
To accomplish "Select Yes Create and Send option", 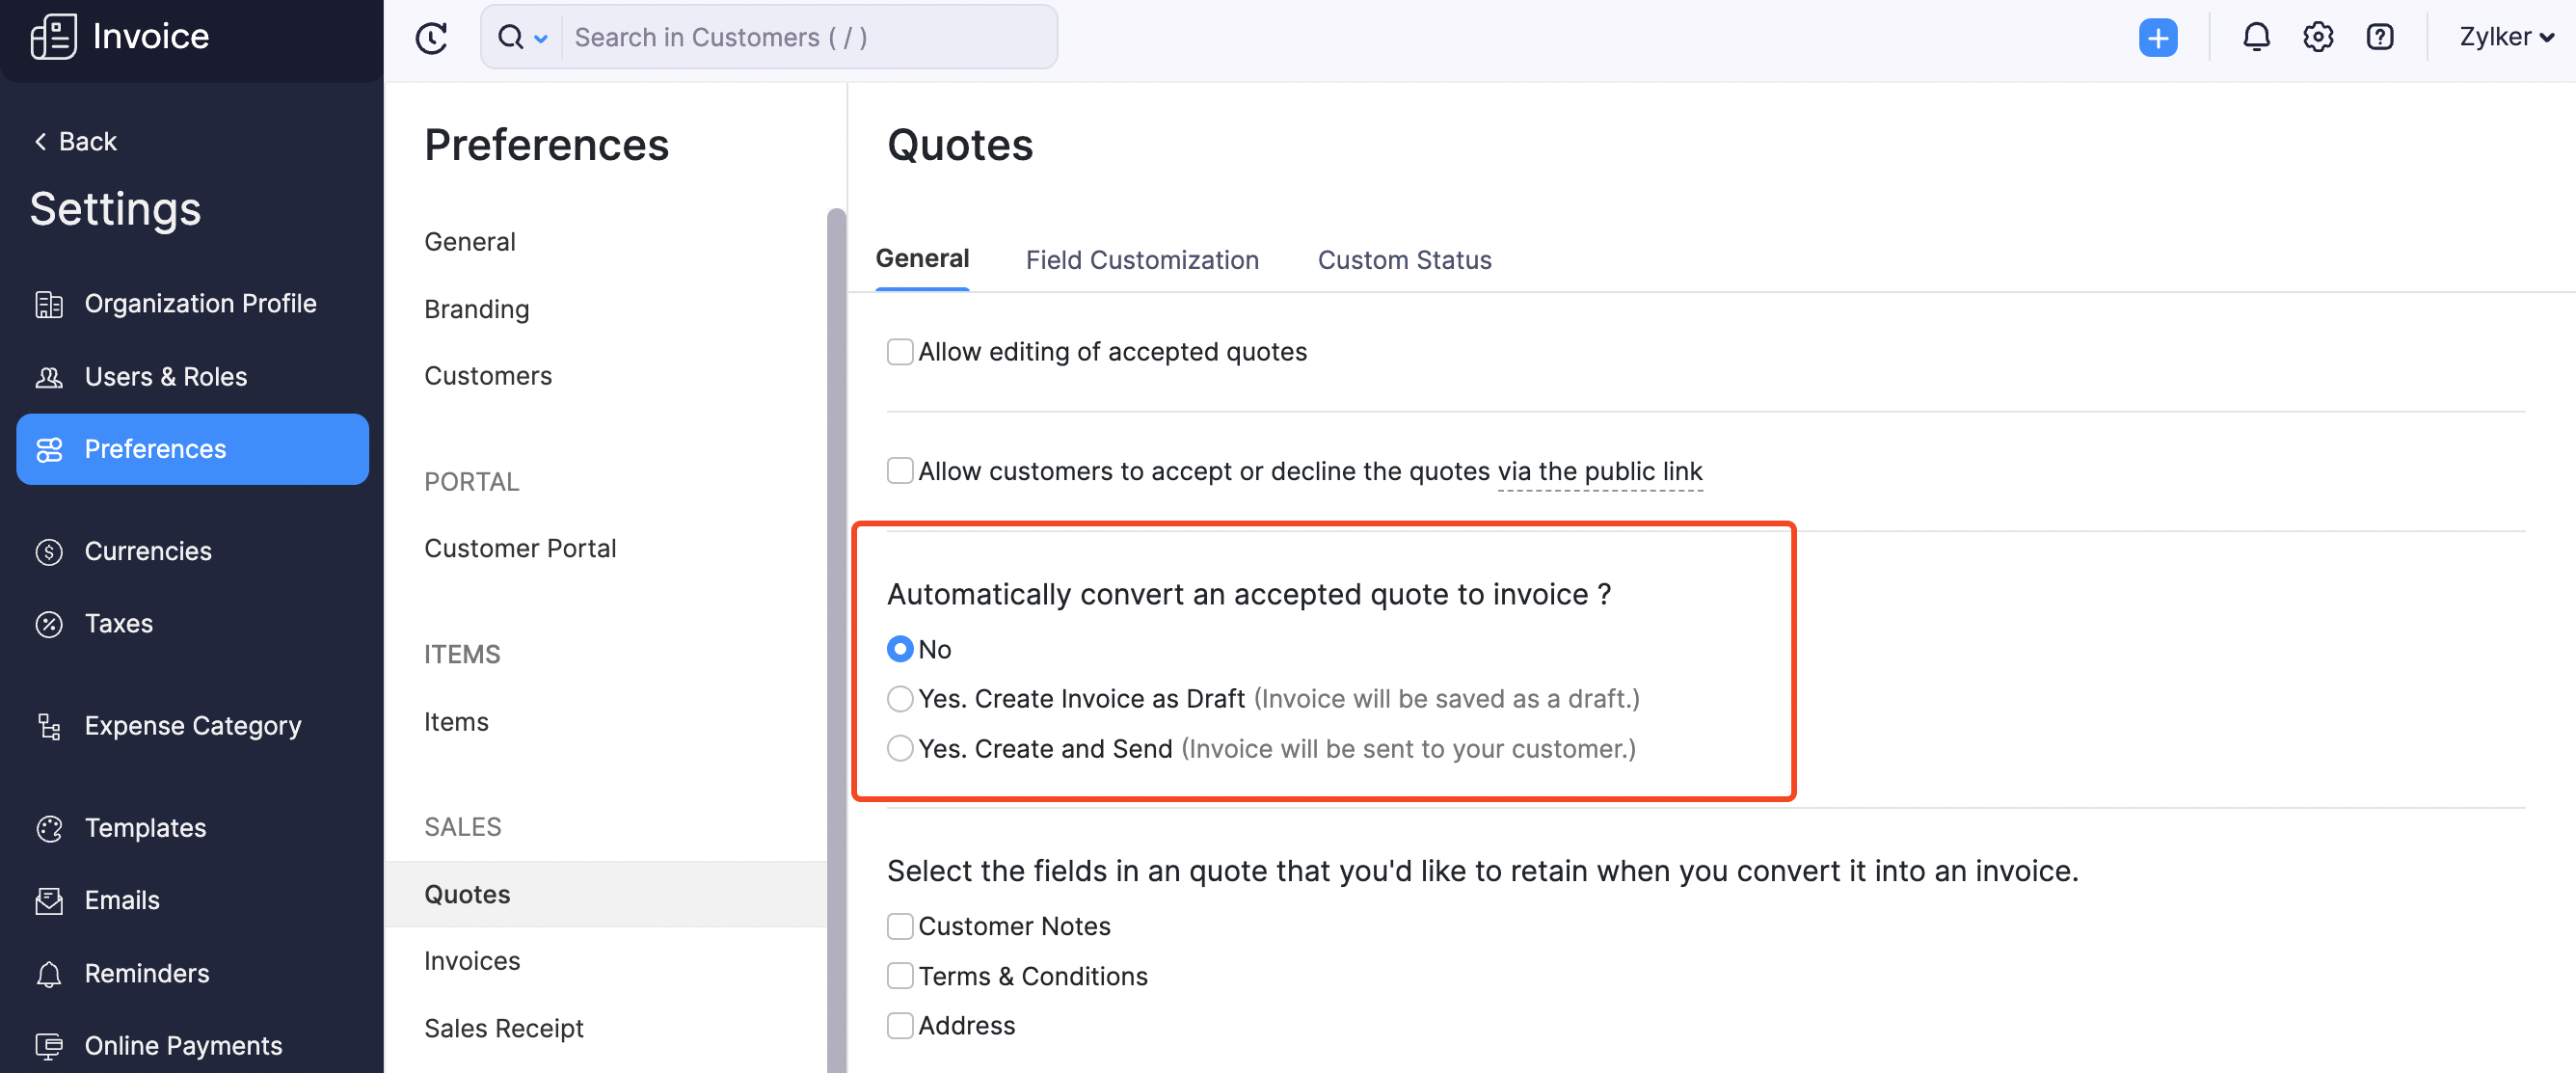I will point(899,748).
